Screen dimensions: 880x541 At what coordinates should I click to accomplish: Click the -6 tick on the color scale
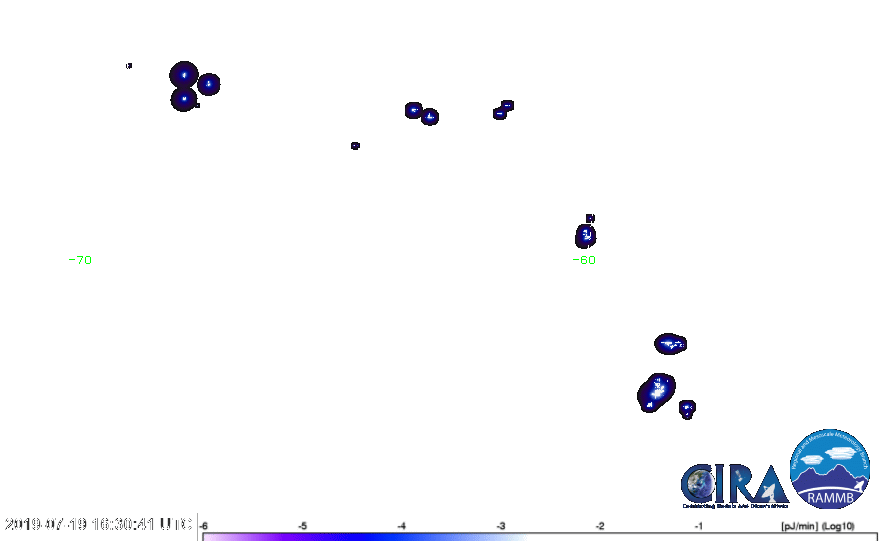pyautogui.click(x=204, y=525)
